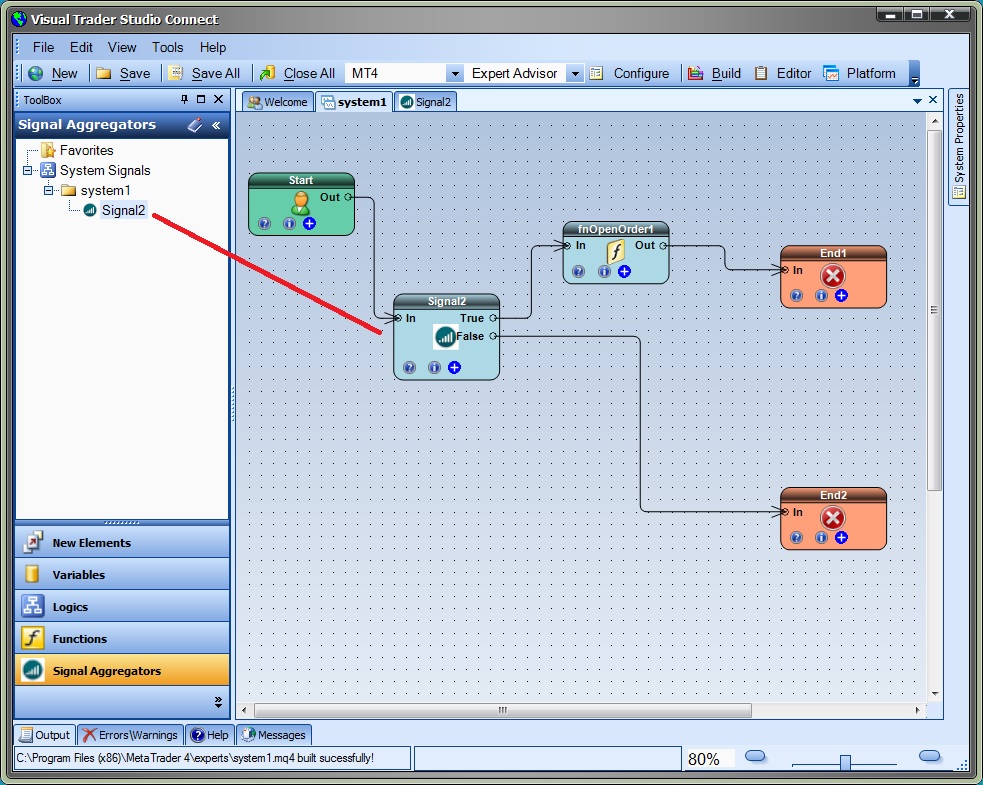Click the info icon on End2 block
983x785 pixels.
[821, 537]
